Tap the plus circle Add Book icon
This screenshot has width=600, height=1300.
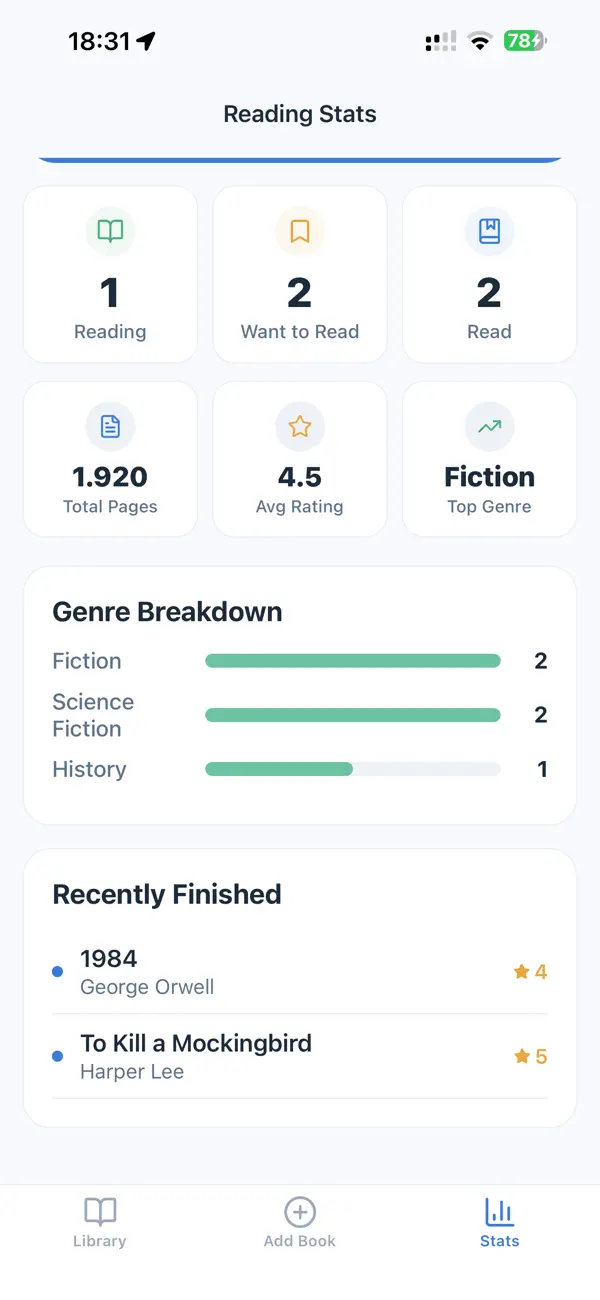[x=299, y=1211]
